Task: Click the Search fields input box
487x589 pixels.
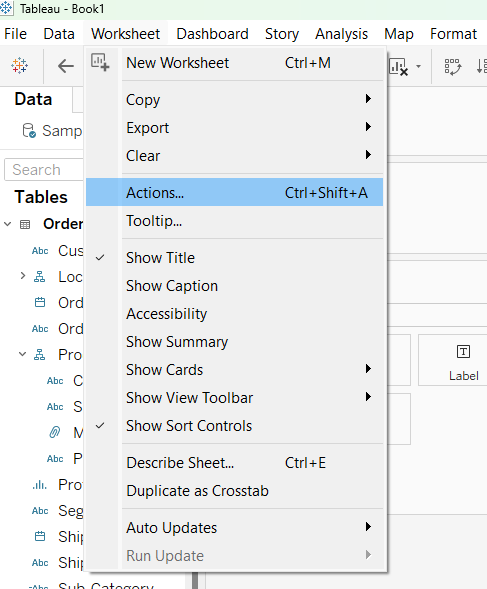Action: 44,170
